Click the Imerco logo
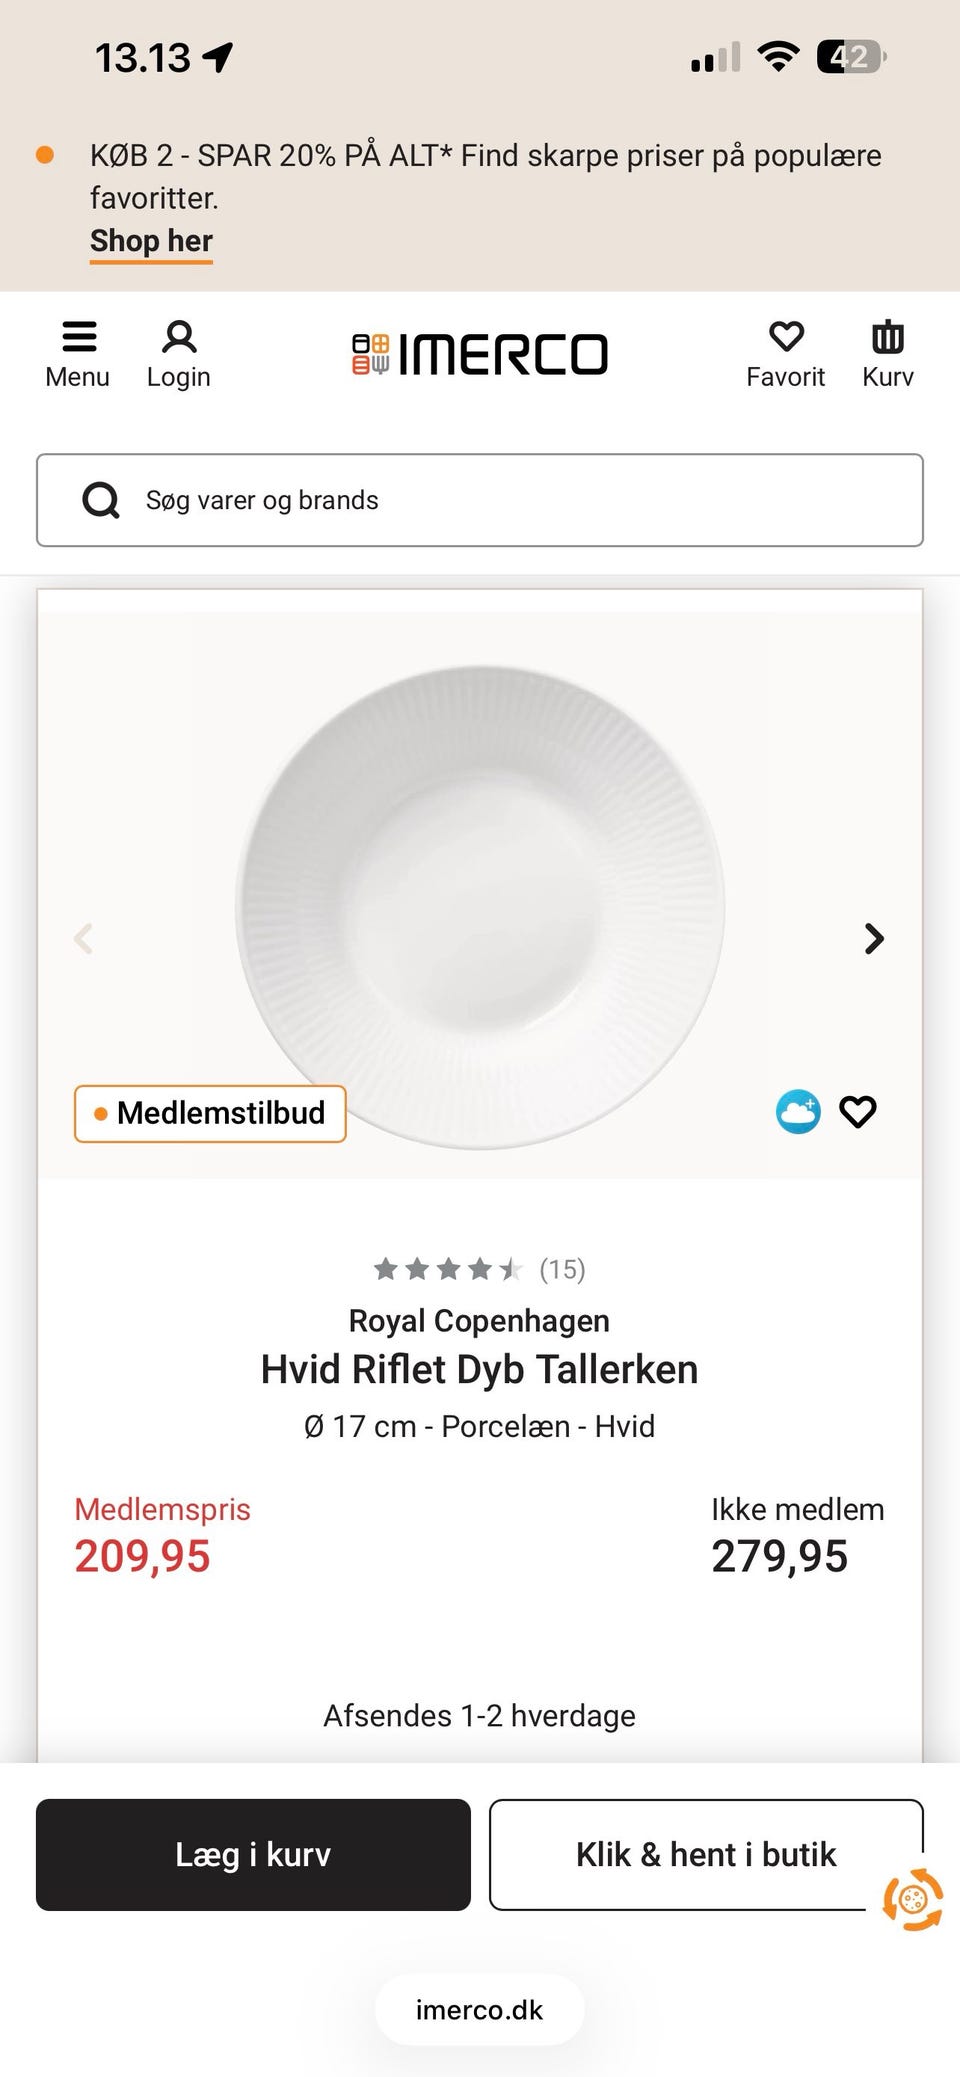 pyautogui.click(x=480, y=354)
